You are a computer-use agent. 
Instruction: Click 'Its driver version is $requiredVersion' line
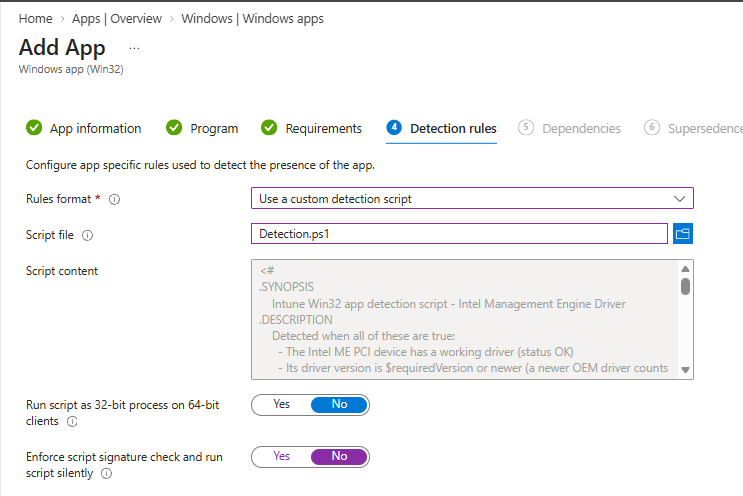click(x=473, y=368)
